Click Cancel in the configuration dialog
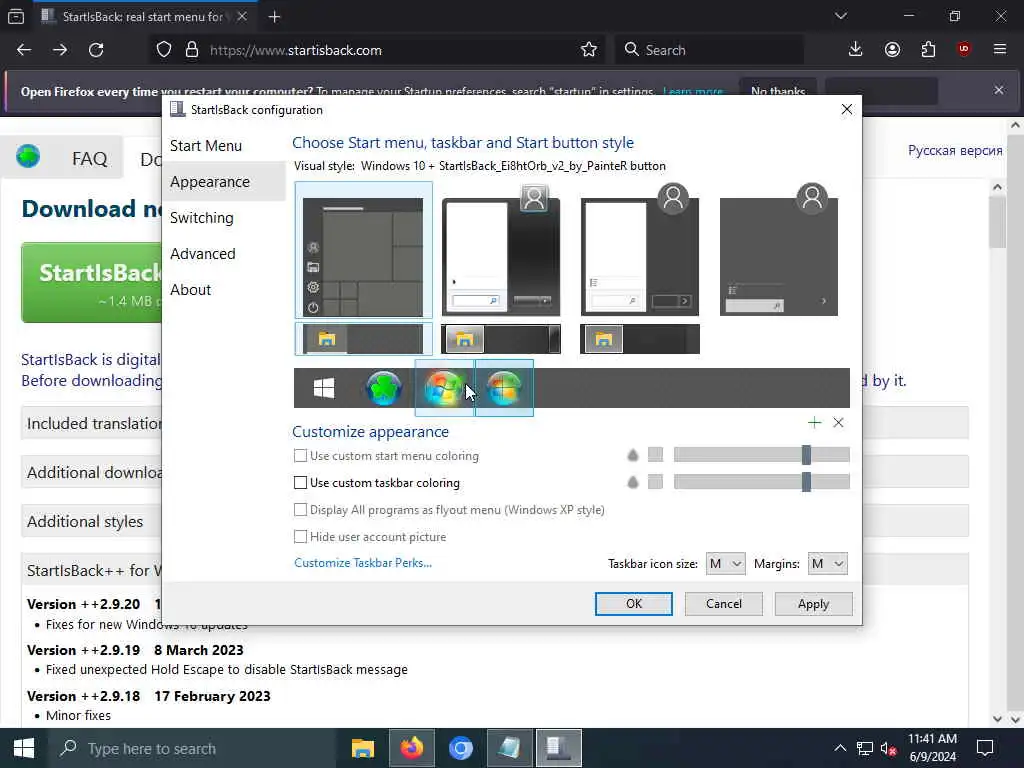The image size is (1024, 768). point(724,603)
